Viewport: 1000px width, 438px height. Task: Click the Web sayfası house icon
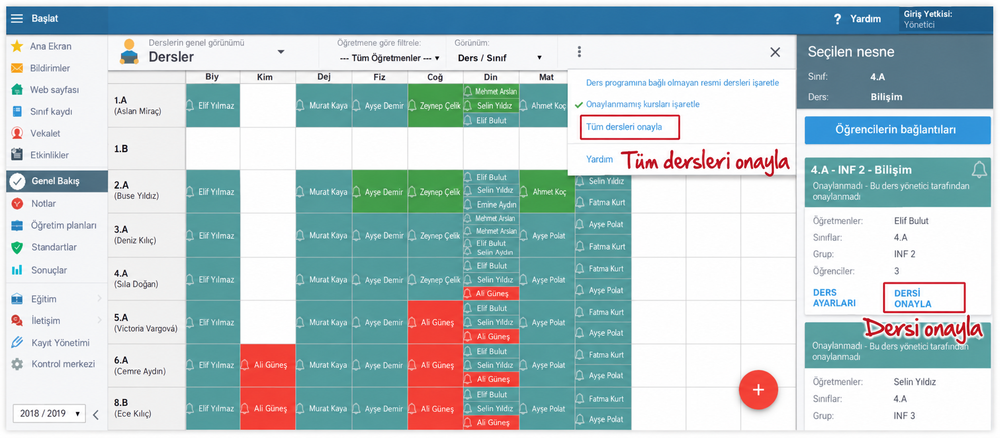pyautogui.click(x=17, y=90)
